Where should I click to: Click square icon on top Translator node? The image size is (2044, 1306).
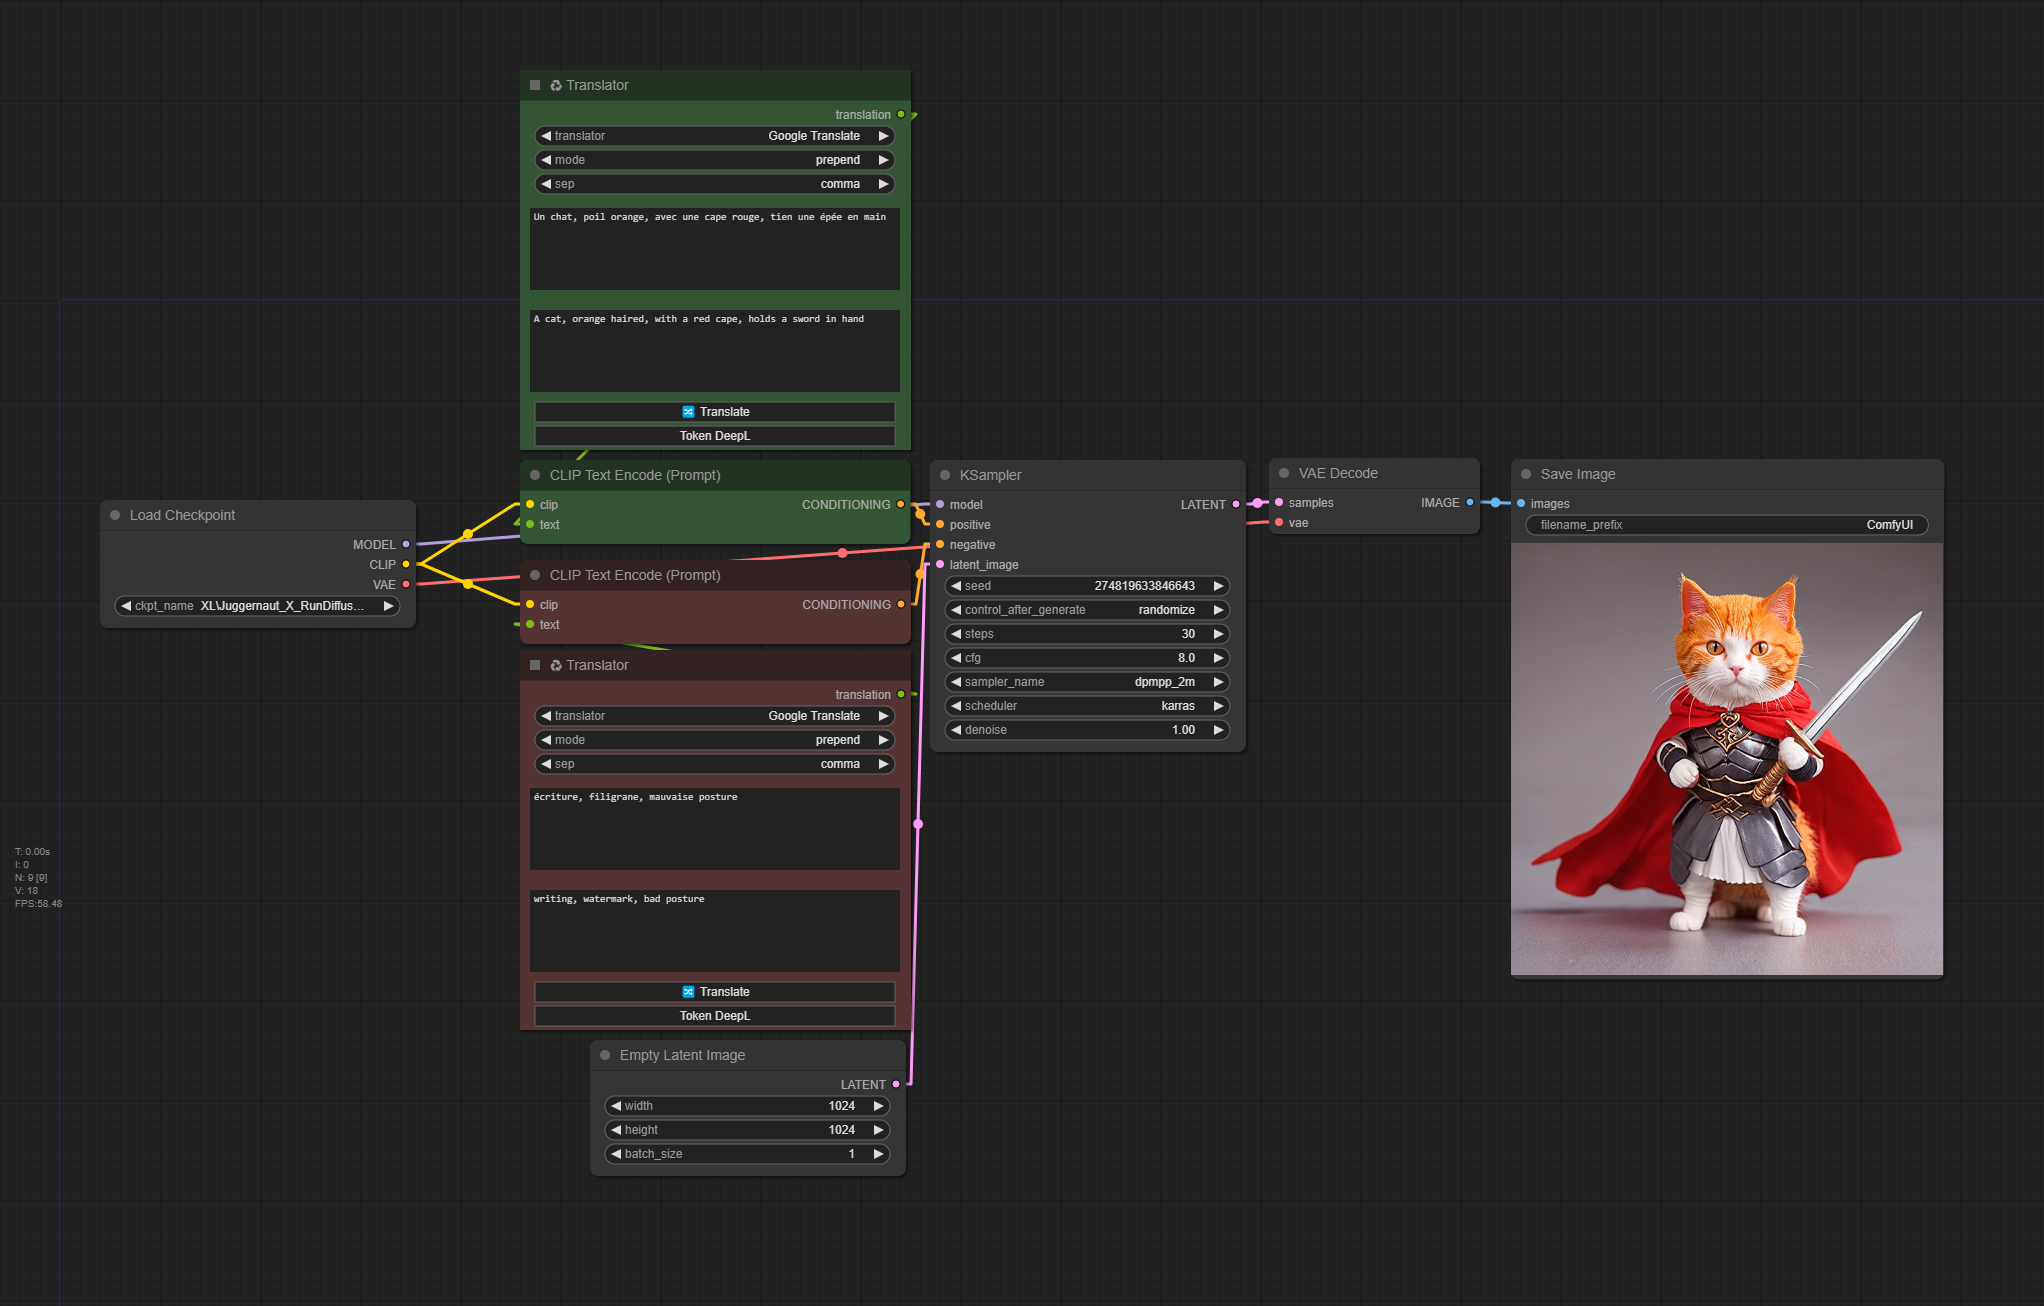[535, 85]
